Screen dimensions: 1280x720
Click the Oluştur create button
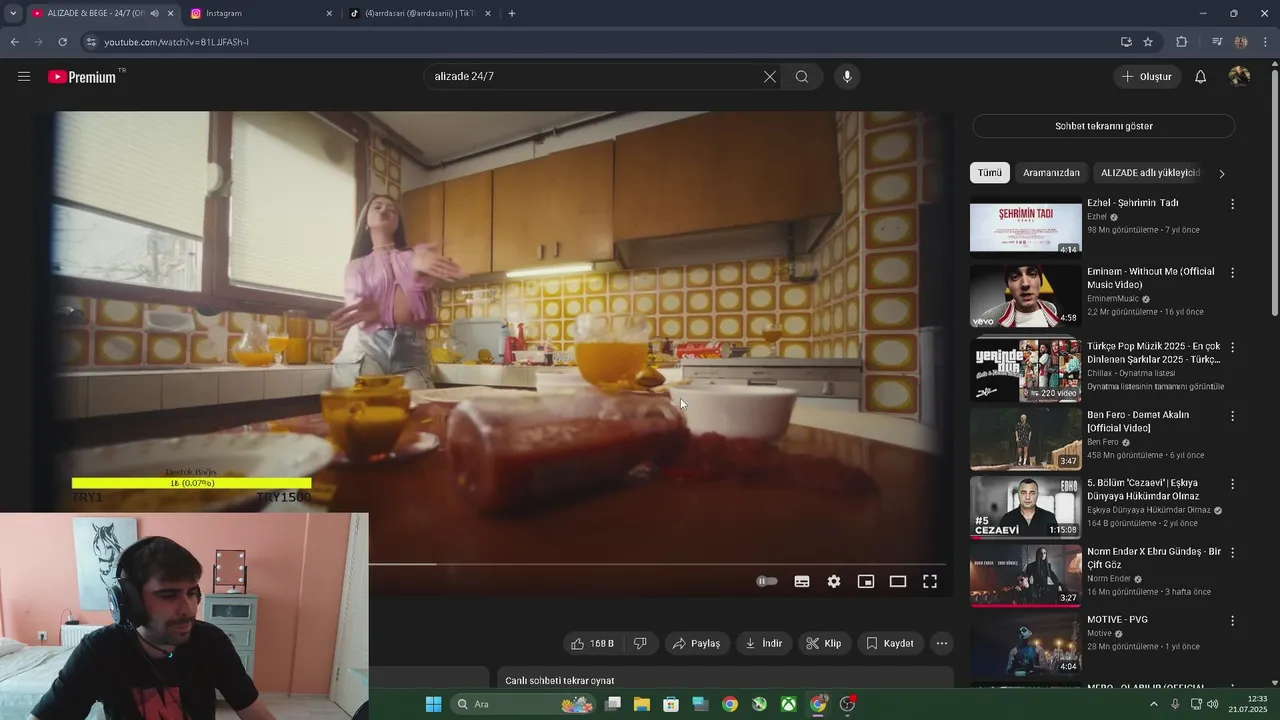[1146, 77]
